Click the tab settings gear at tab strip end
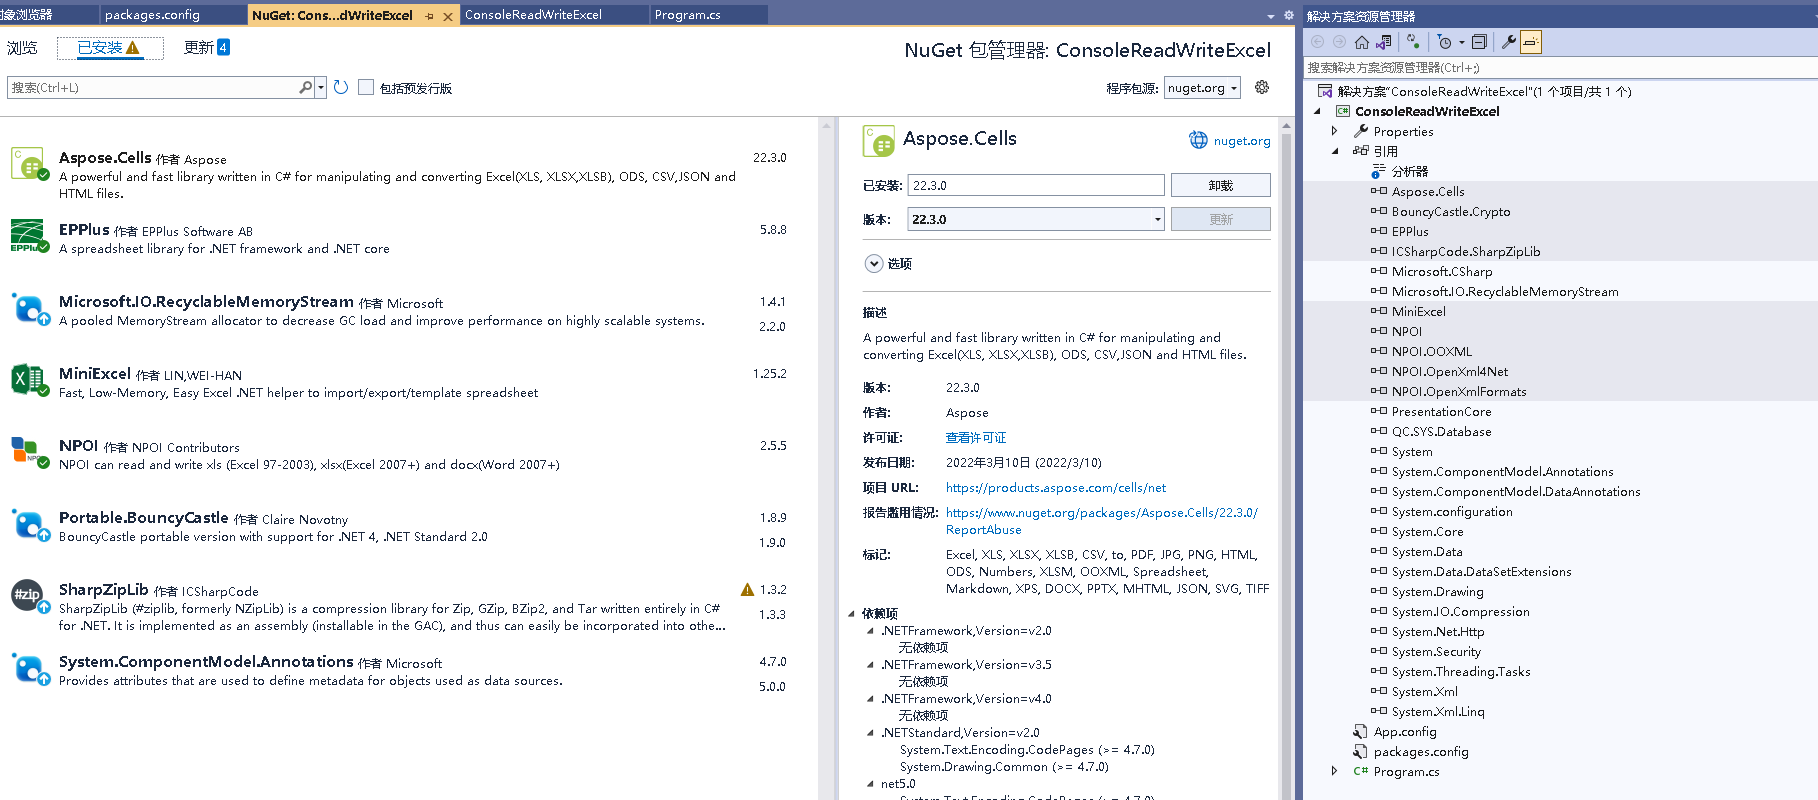Viewport: 1818px width, 800px height. [1289, 15]
